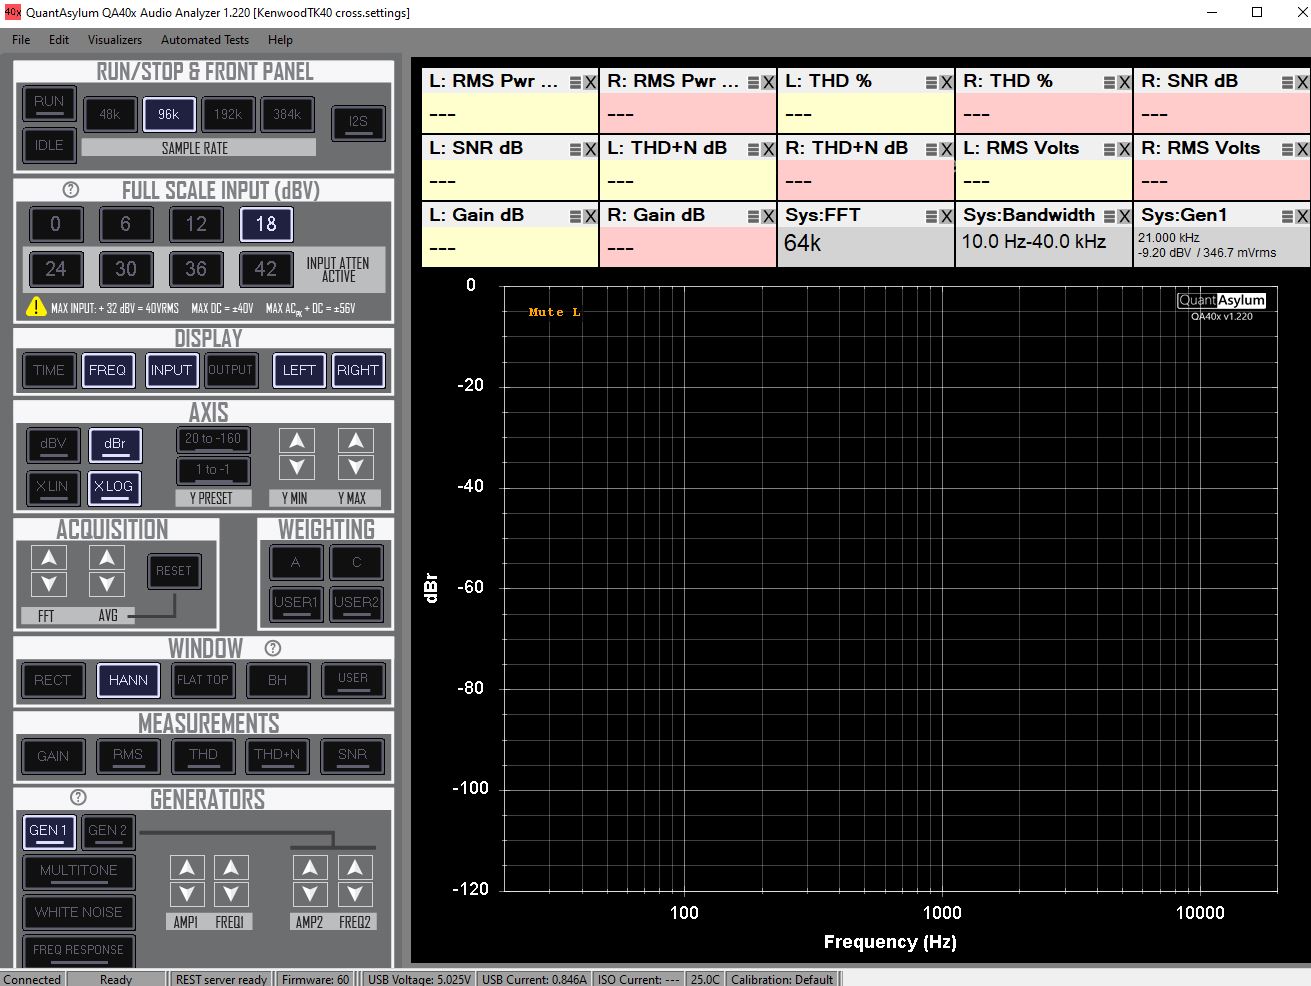This screenshot has width=1311, height=986.
Task: Select the 42 dBV full scale input
Action: (266, 269)
